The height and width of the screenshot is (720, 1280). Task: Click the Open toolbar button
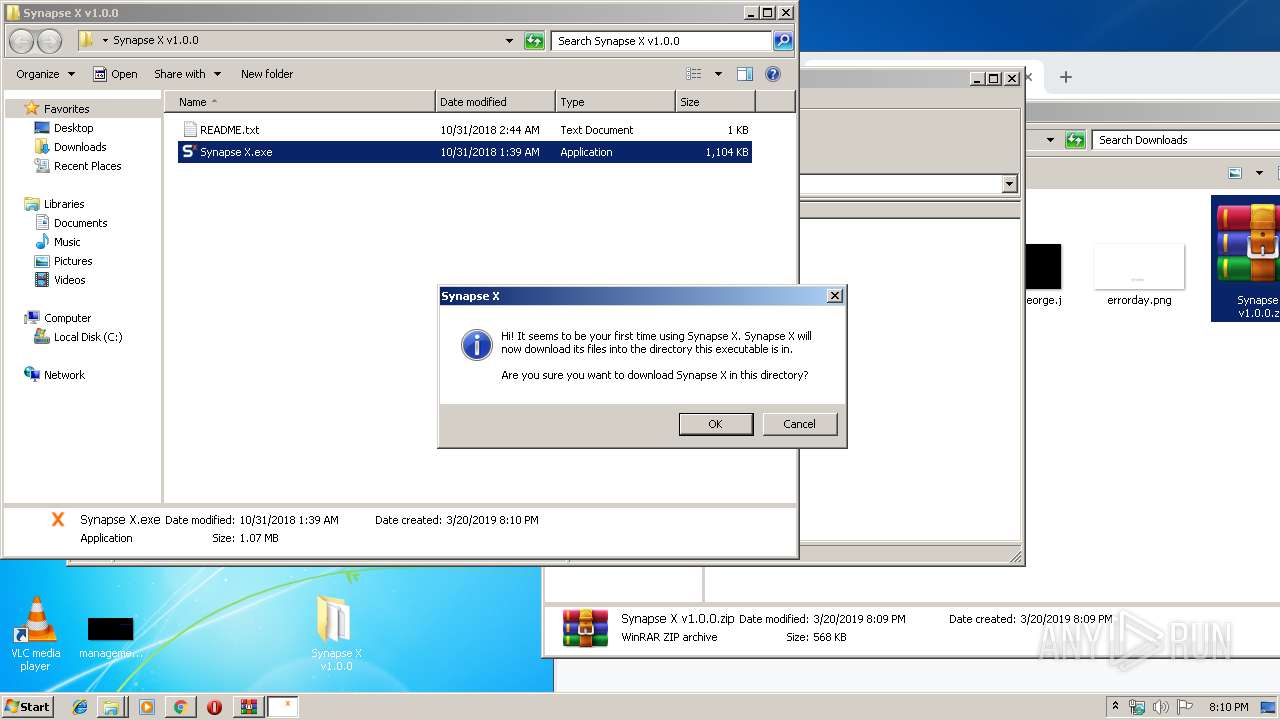coord(115,74)
